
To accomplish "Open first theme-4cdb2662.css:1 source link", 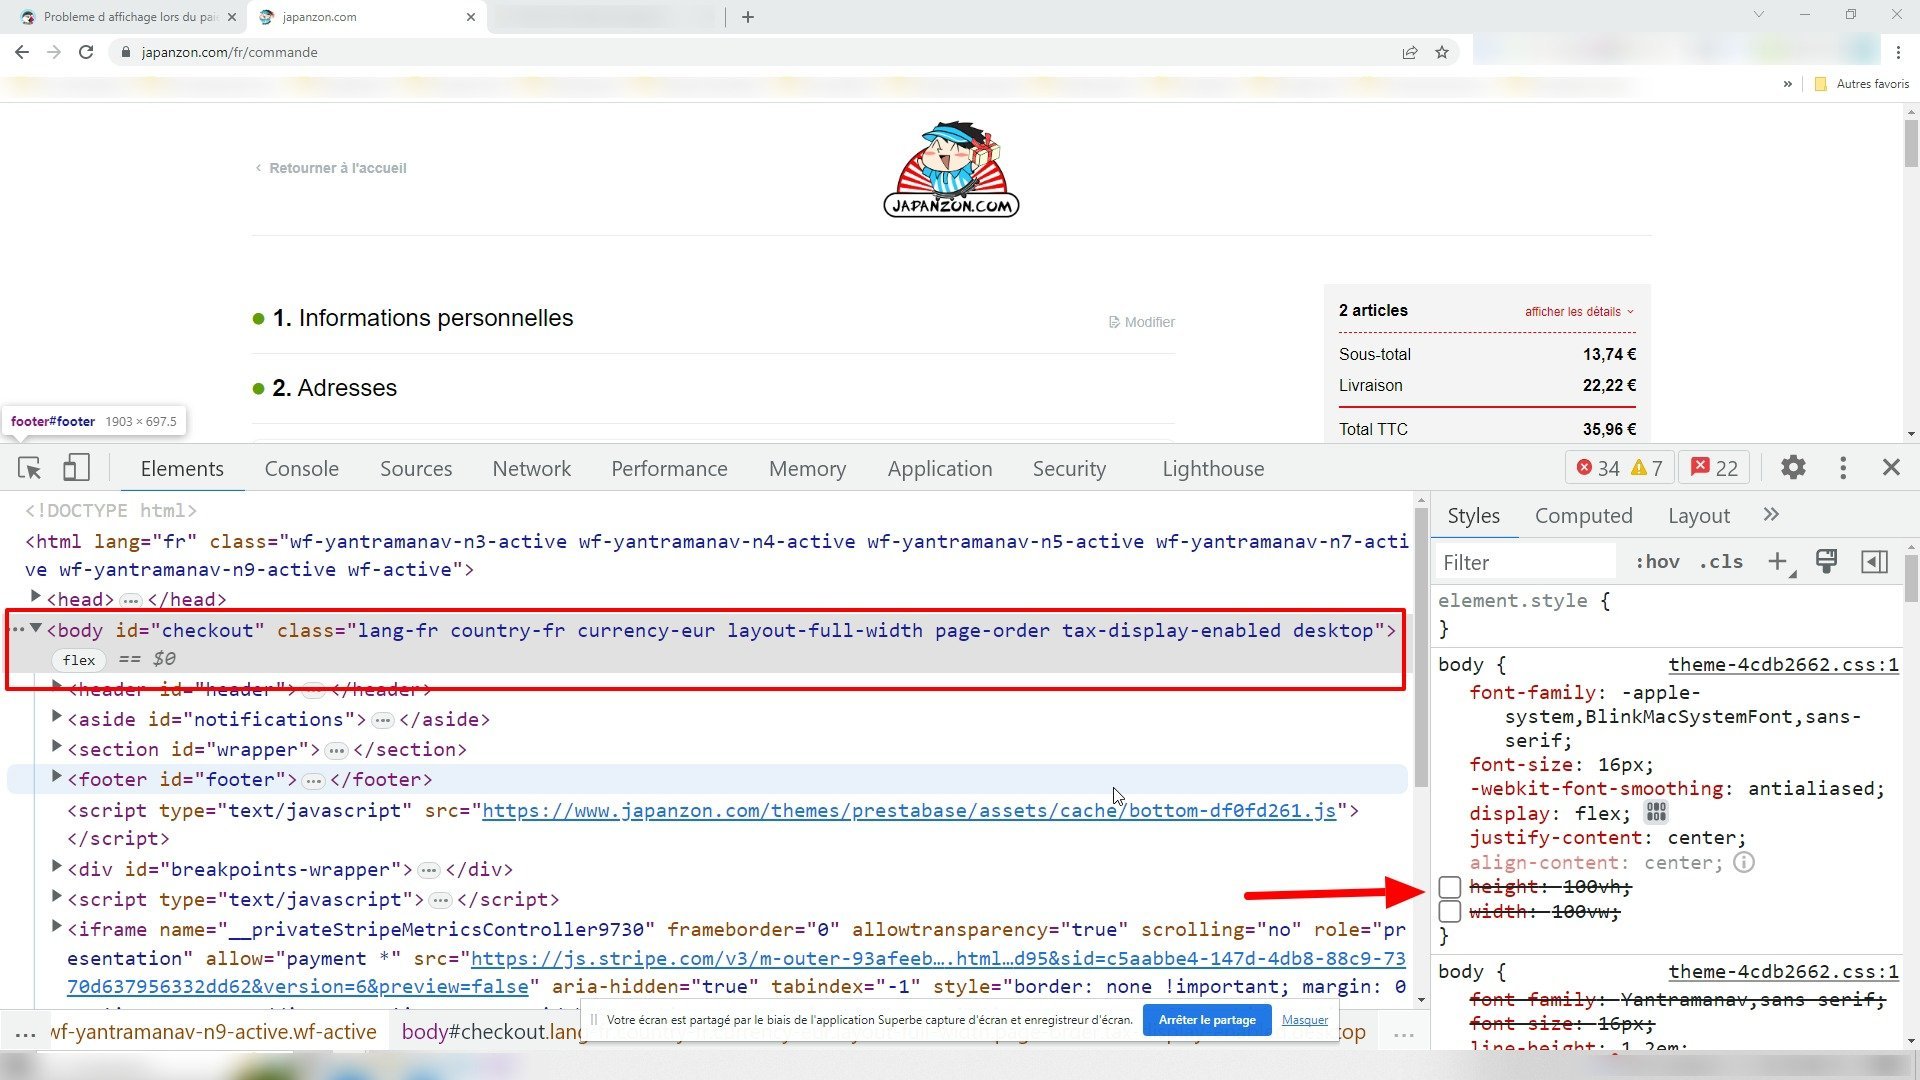I will pyautogui.click(x=1783, y=664).
